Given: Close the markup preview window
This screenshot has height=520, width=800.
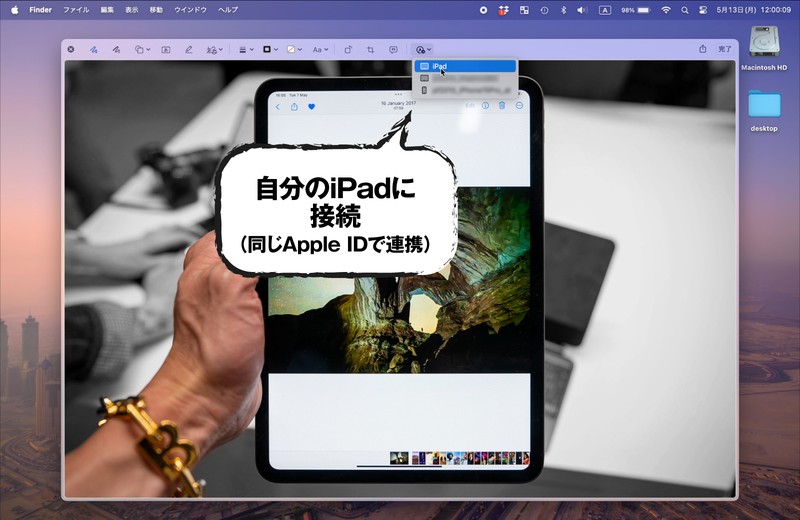Looking at the screenshot, I should click(71, 49).
